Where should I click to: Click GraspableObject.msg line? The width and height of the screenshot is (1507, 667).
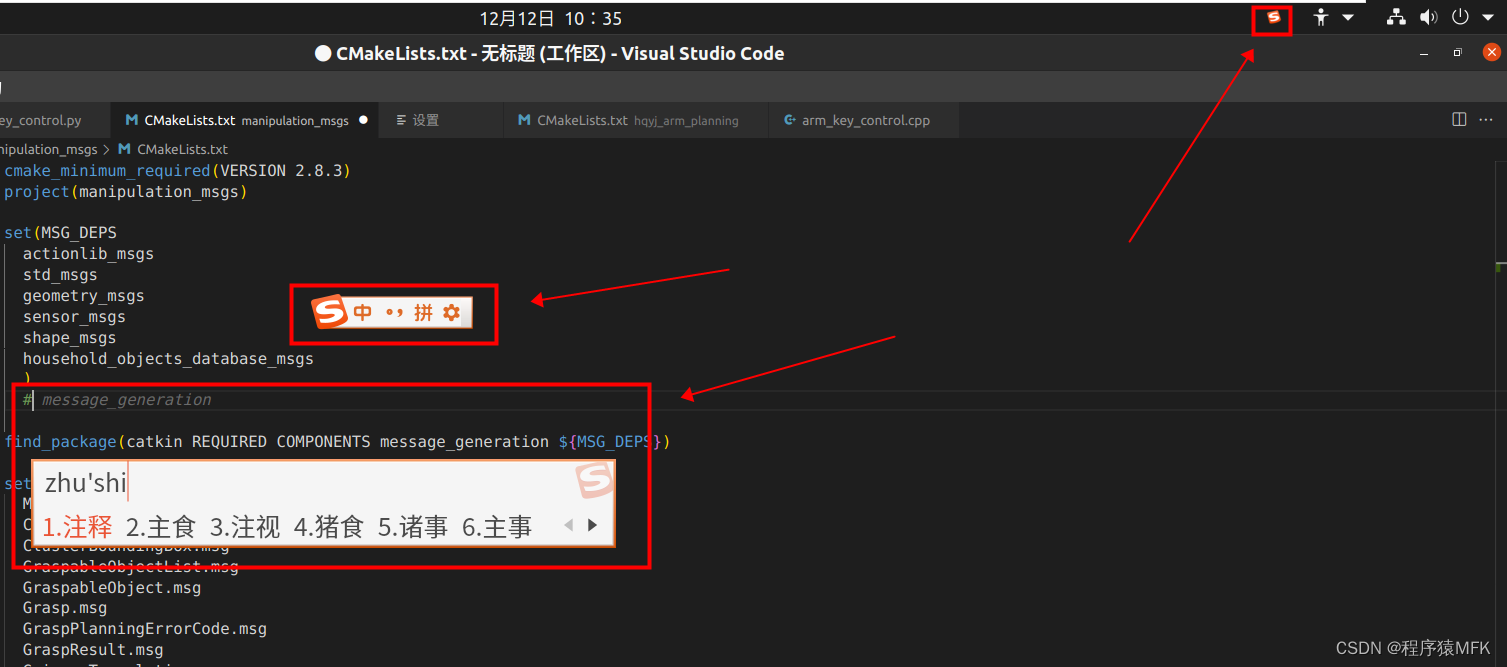(112, 588)
